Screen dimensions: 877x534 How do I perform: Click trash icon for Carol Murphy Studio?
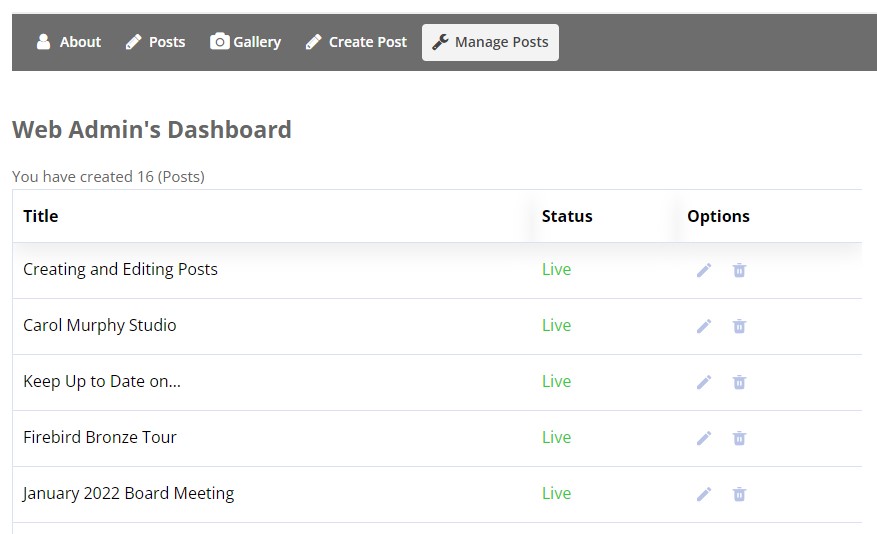739,326
